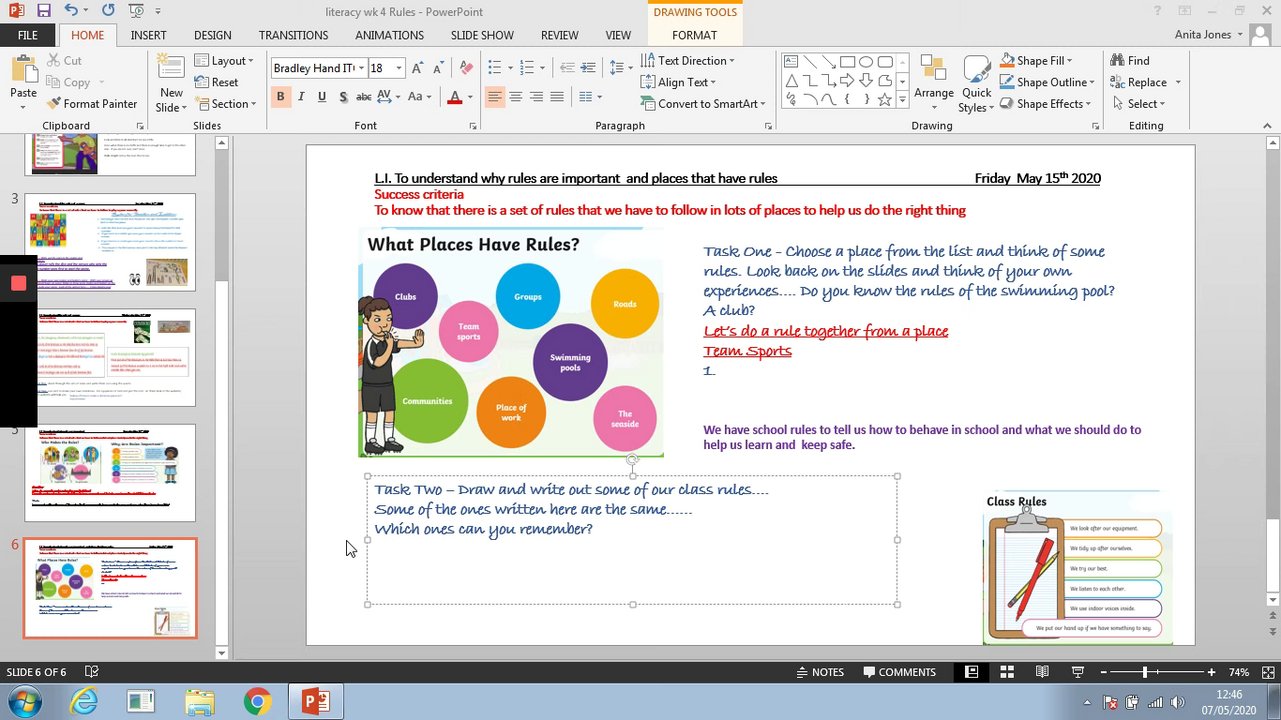
Task: Toggle Bold formatting
Action: (x=280, y=97)
